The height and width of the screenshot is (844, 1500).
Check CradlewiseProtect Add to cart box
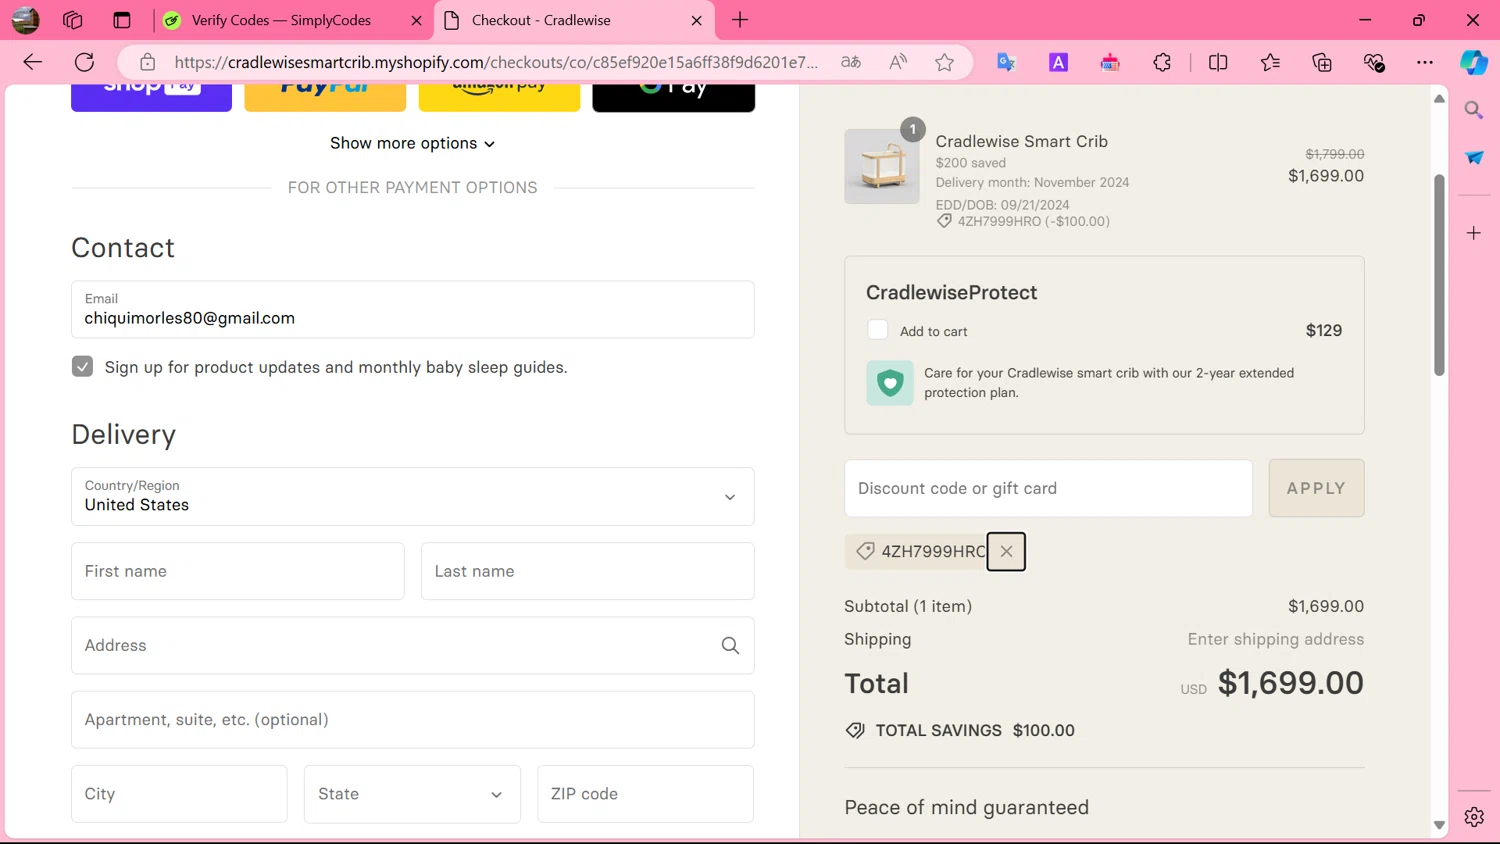[877, 330]
